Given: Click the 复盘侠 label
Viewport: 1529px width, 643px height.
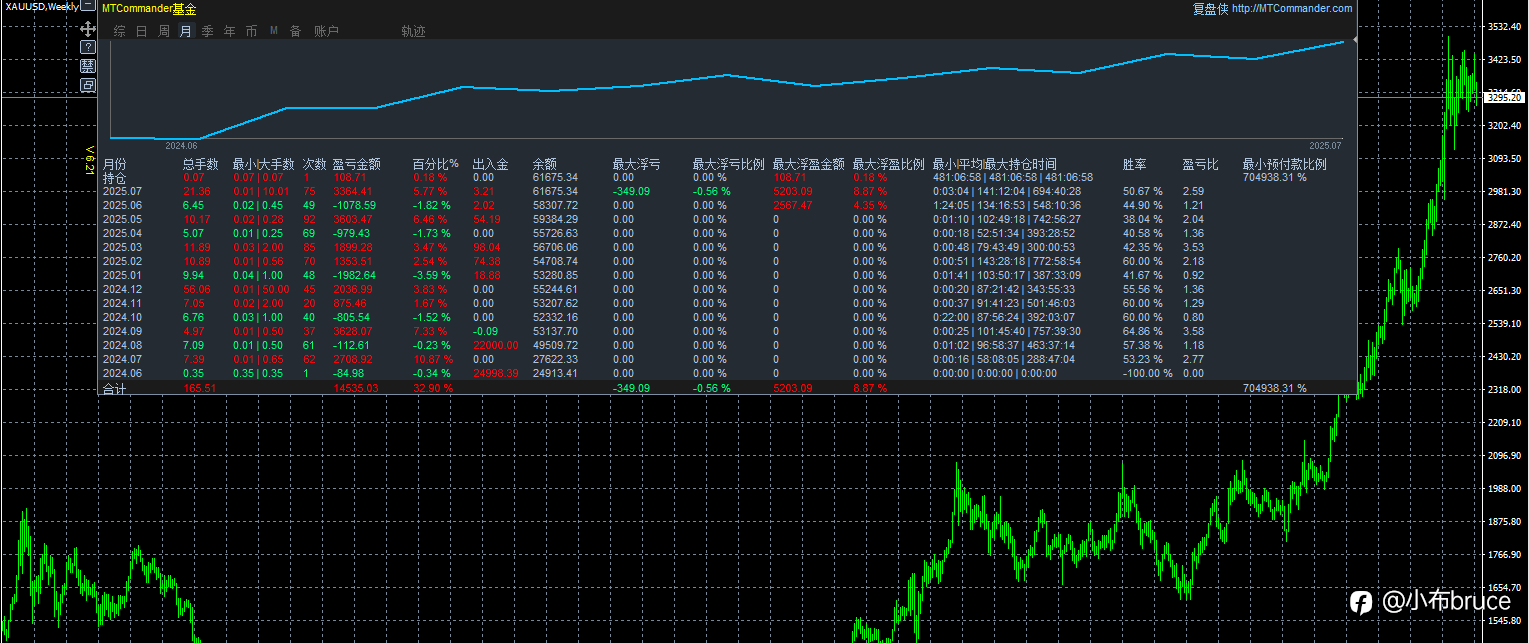Looking at the screenshot, I should [x=1210, y=9].
